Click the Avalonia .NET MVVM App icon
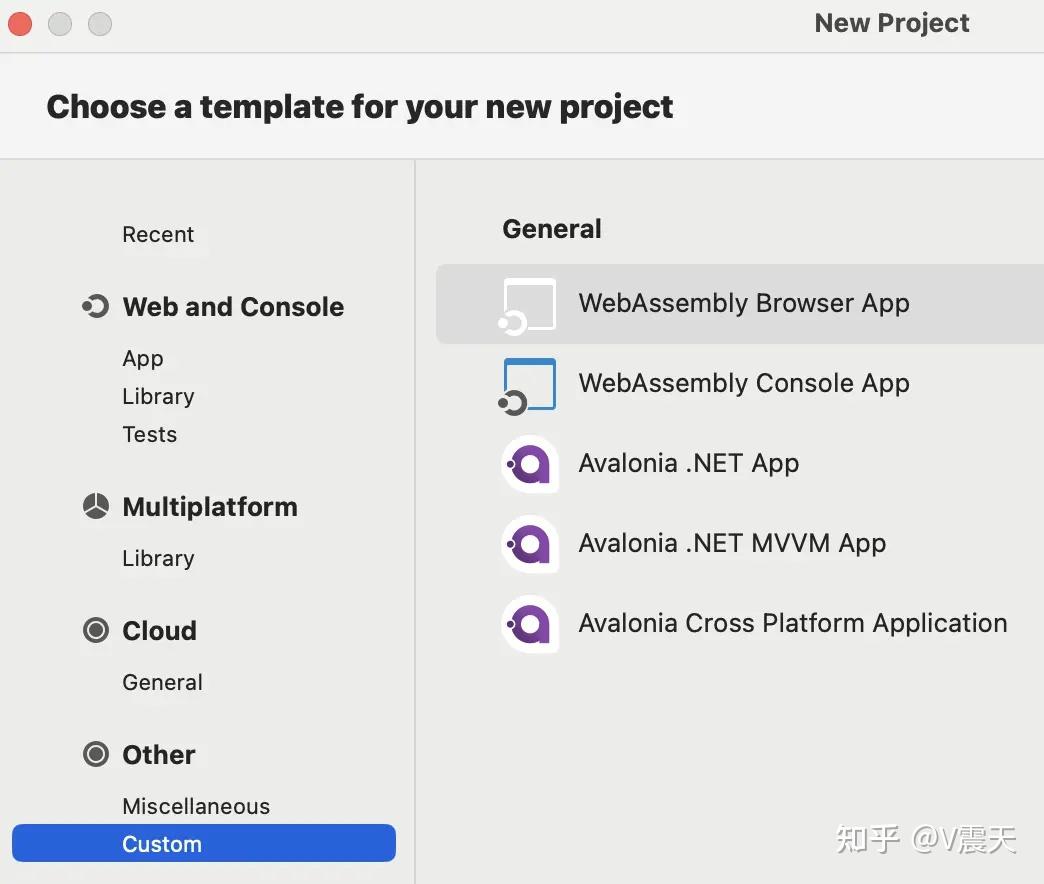This screenshot has width=1044, height=884. coord(529,544)
